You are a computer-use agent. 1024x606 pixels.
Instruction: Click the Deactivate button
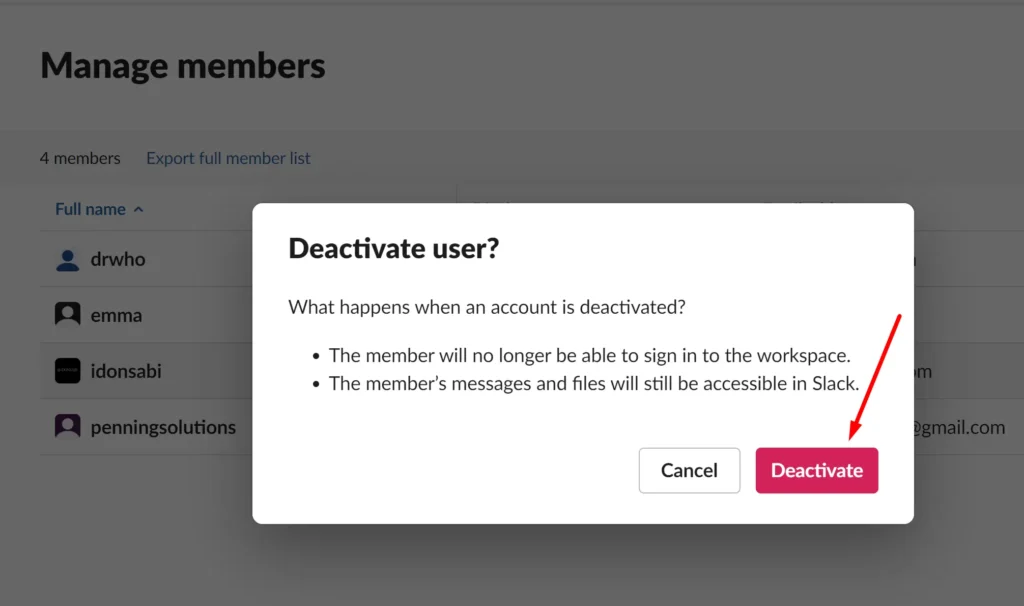point(816,470)
